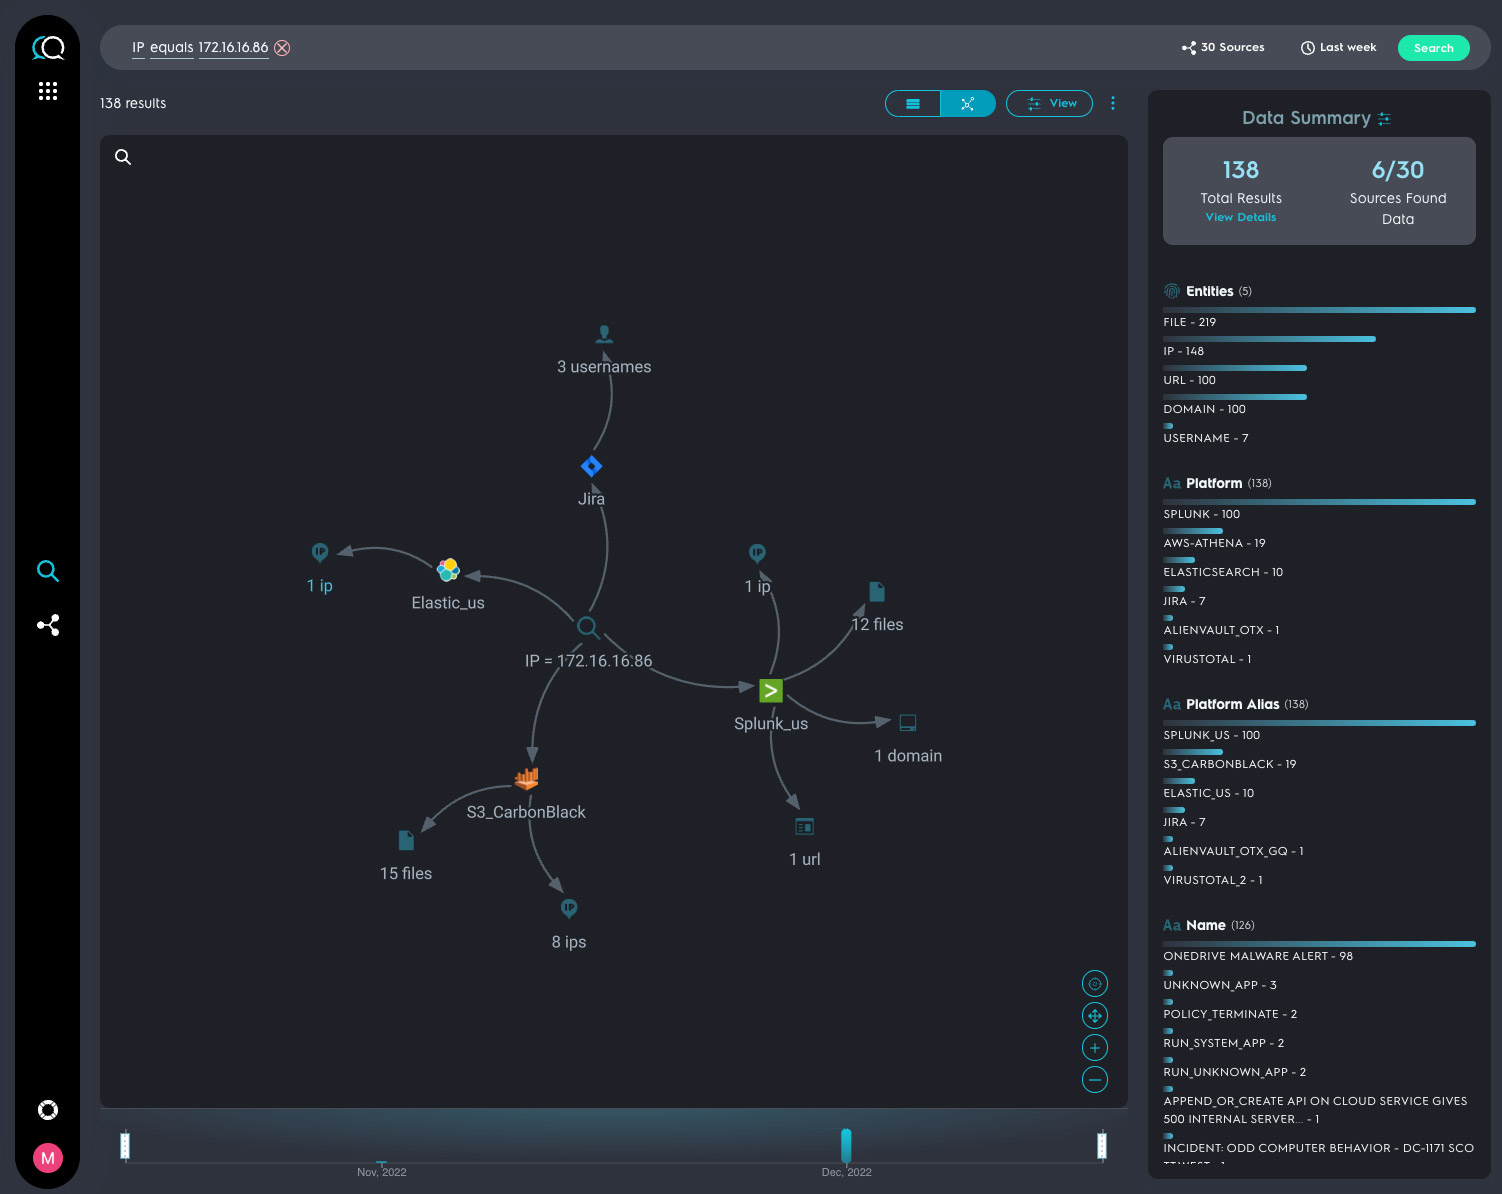The width and height of the screenshot is (1502, 1194).
Task: Select the Jira node in the graph
Action: coord(591,467)
